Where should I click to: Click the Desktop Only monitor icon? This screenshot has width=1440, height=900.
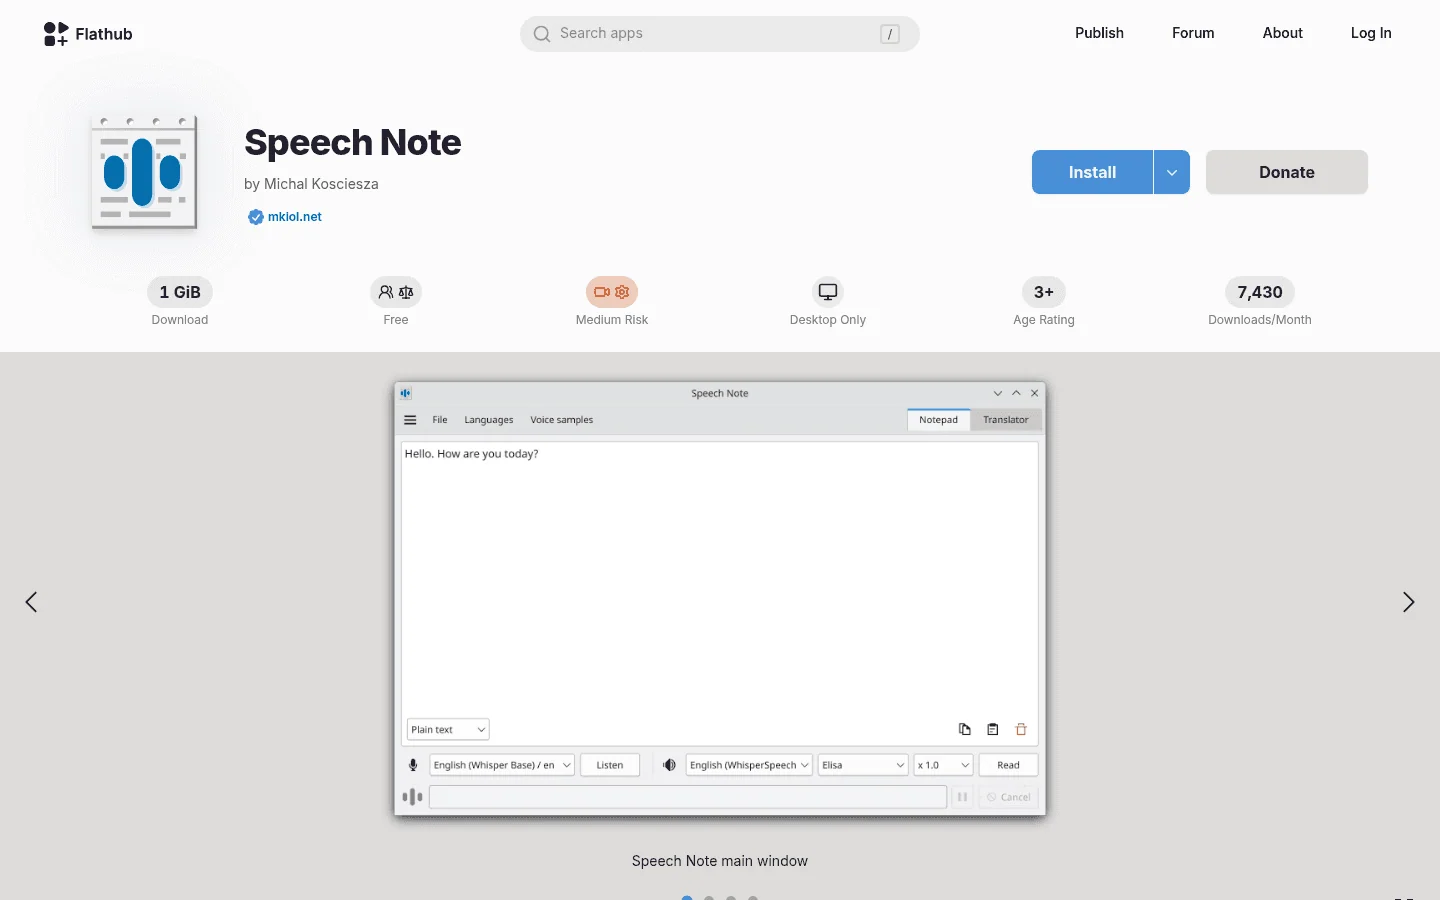(x=828, y=292)
